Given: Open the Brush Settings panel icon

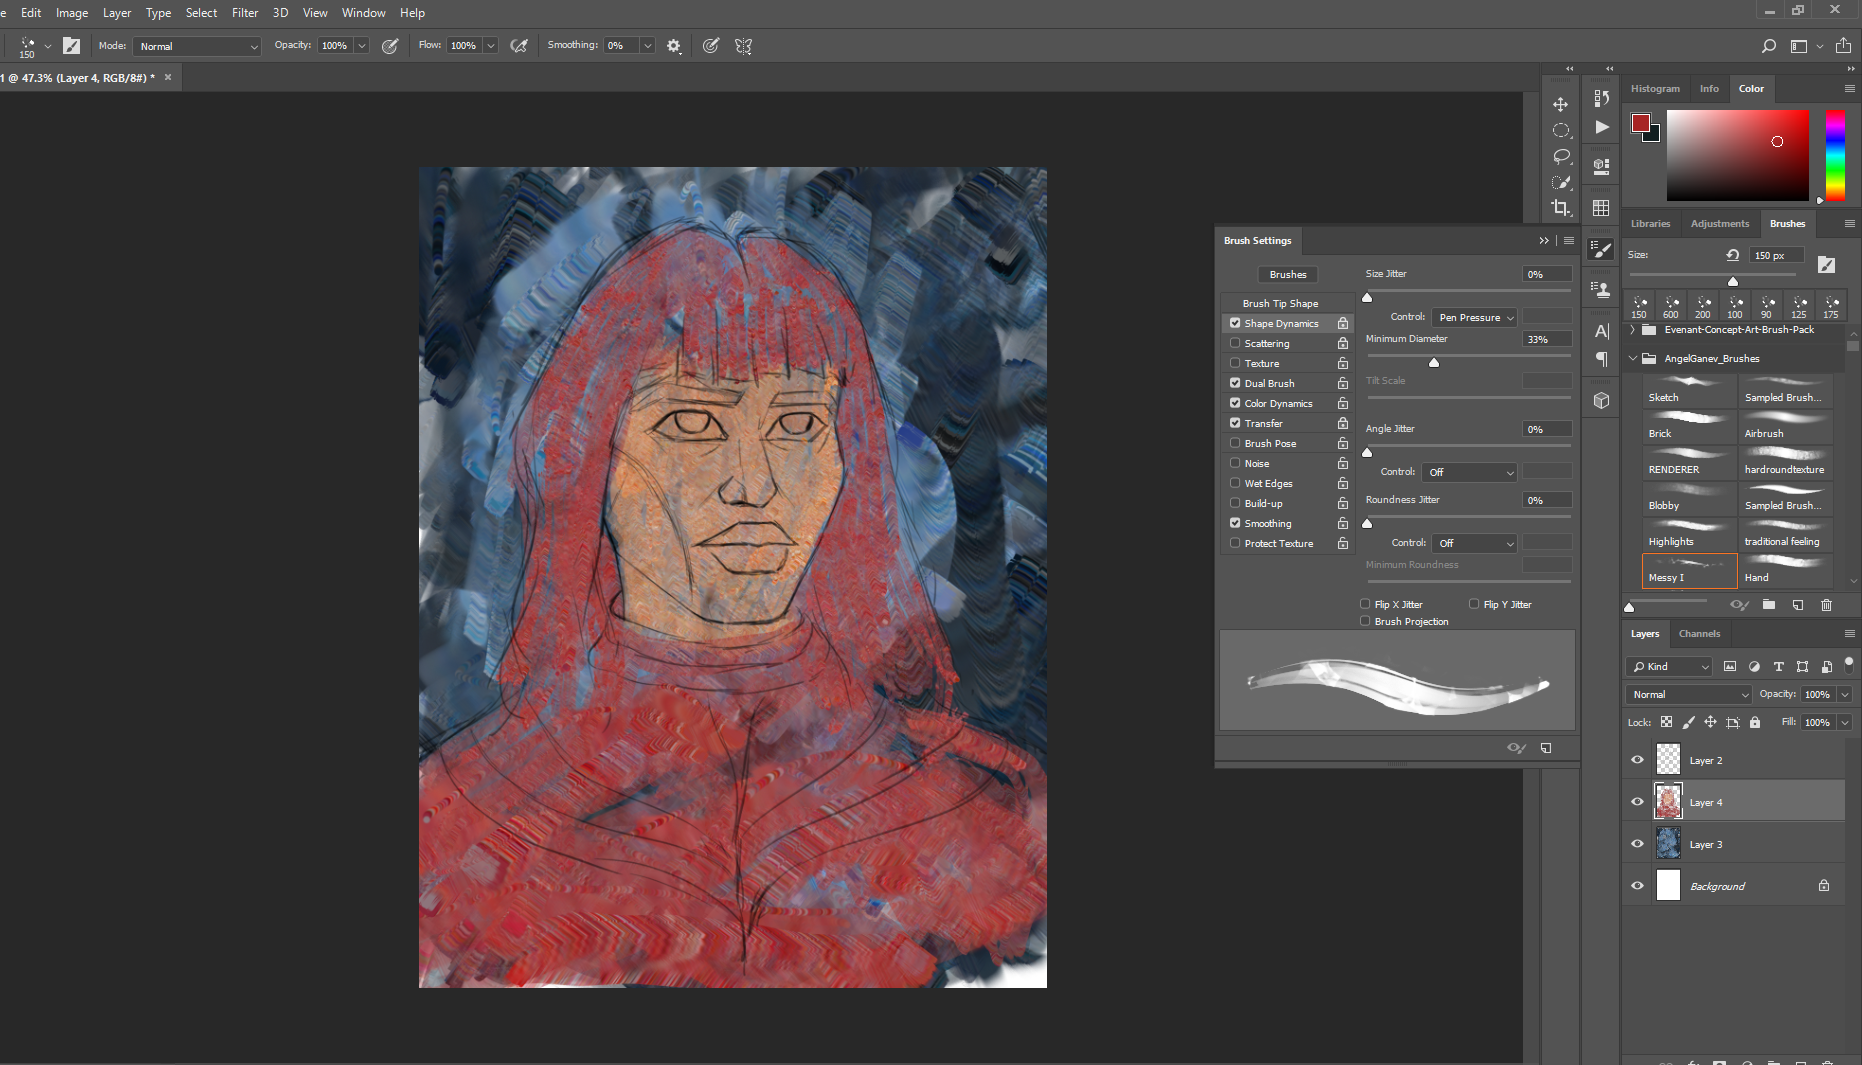Looking at the screenshot, I should tap(1601, 249).
